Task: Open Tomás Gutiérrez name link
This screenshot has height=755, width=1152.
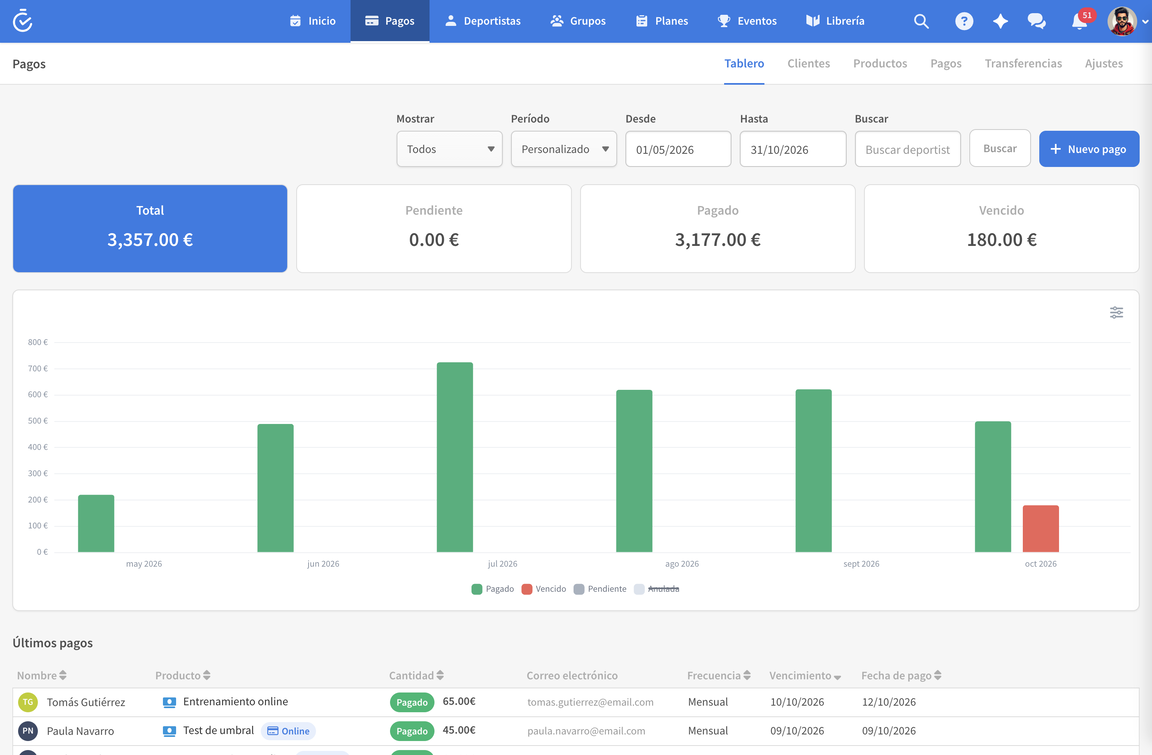Action: [x=86, y=702]
